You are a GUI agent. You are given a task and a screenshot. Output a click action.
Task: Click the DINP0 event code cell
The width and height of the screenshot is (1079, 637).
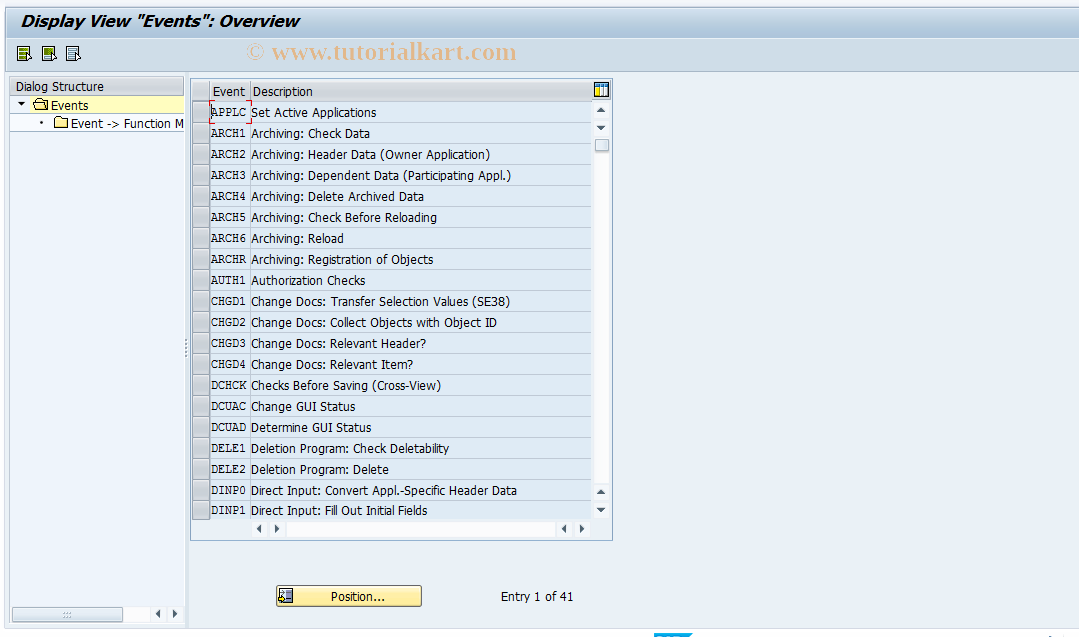click(x=229, y=490)
